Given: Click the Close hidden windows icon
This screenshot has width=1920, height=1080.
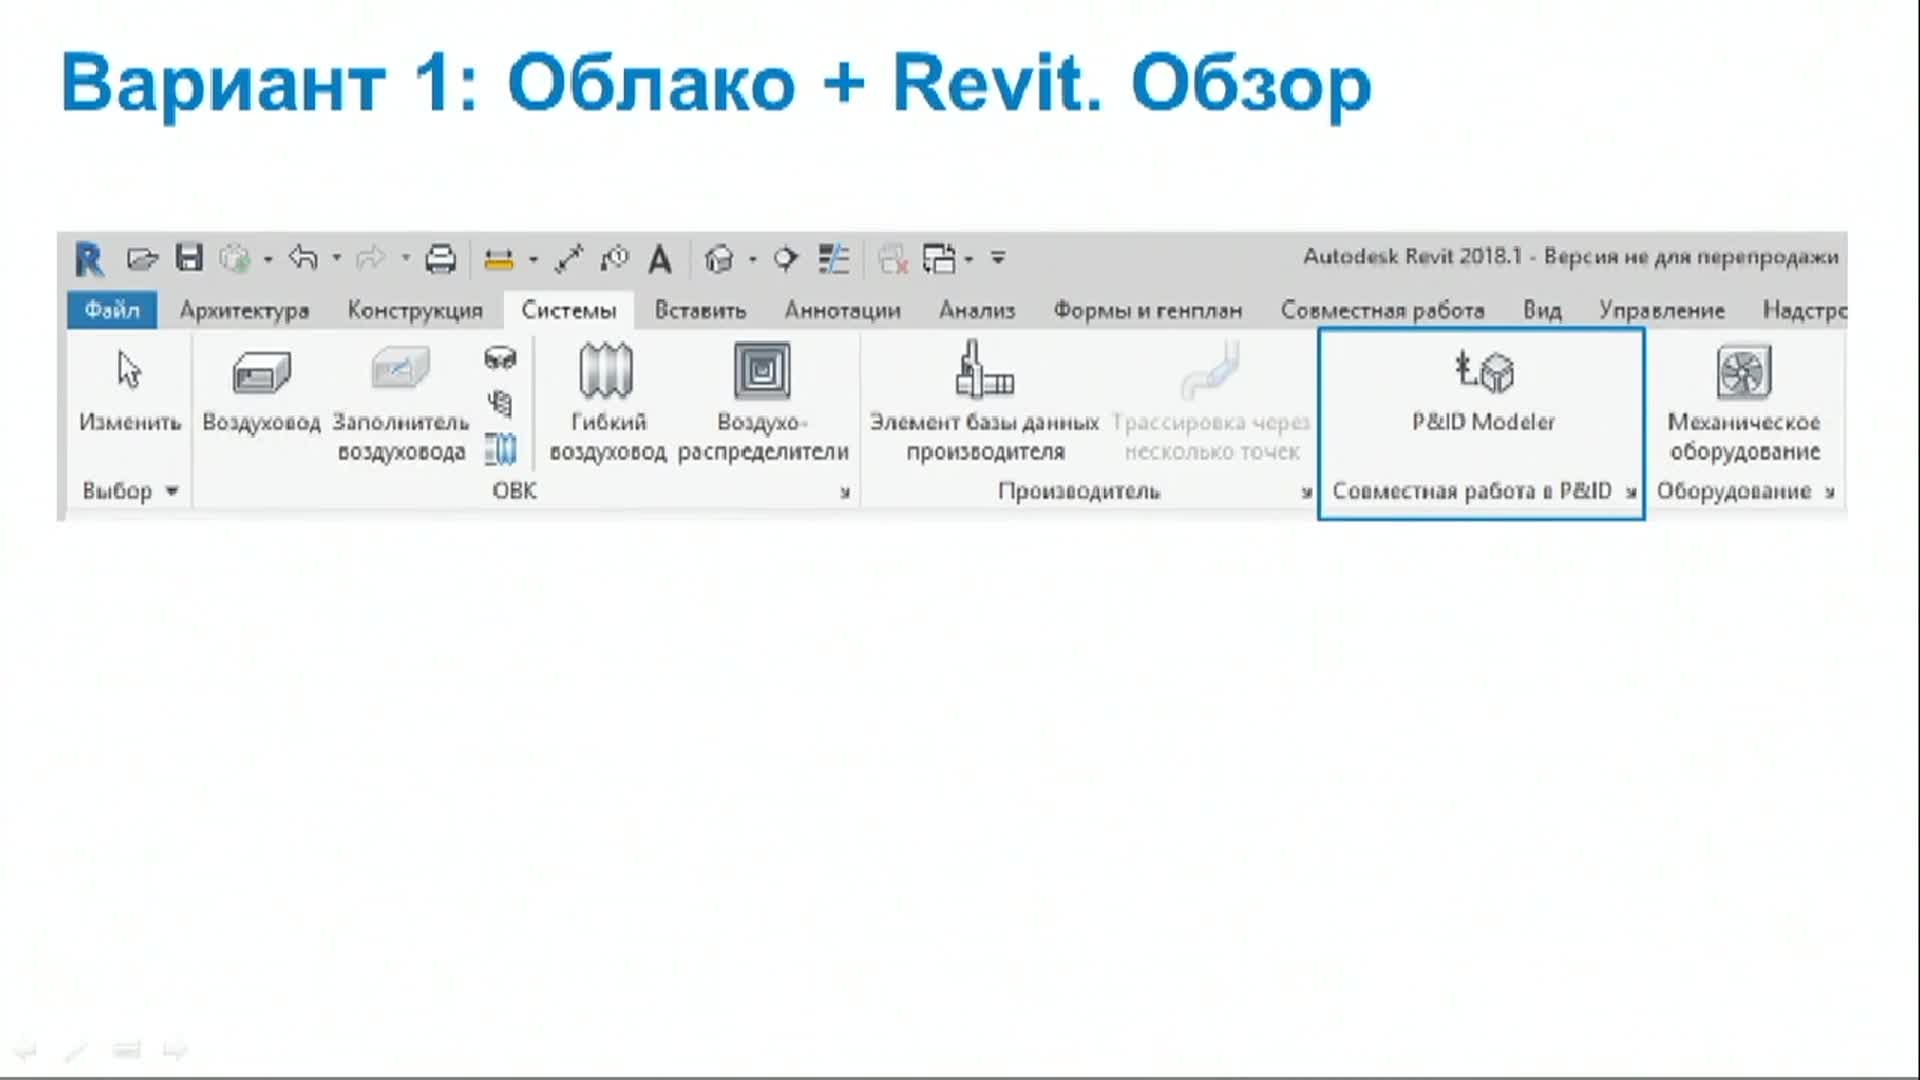Looking at the screenshot, I should tap(892, 259).
